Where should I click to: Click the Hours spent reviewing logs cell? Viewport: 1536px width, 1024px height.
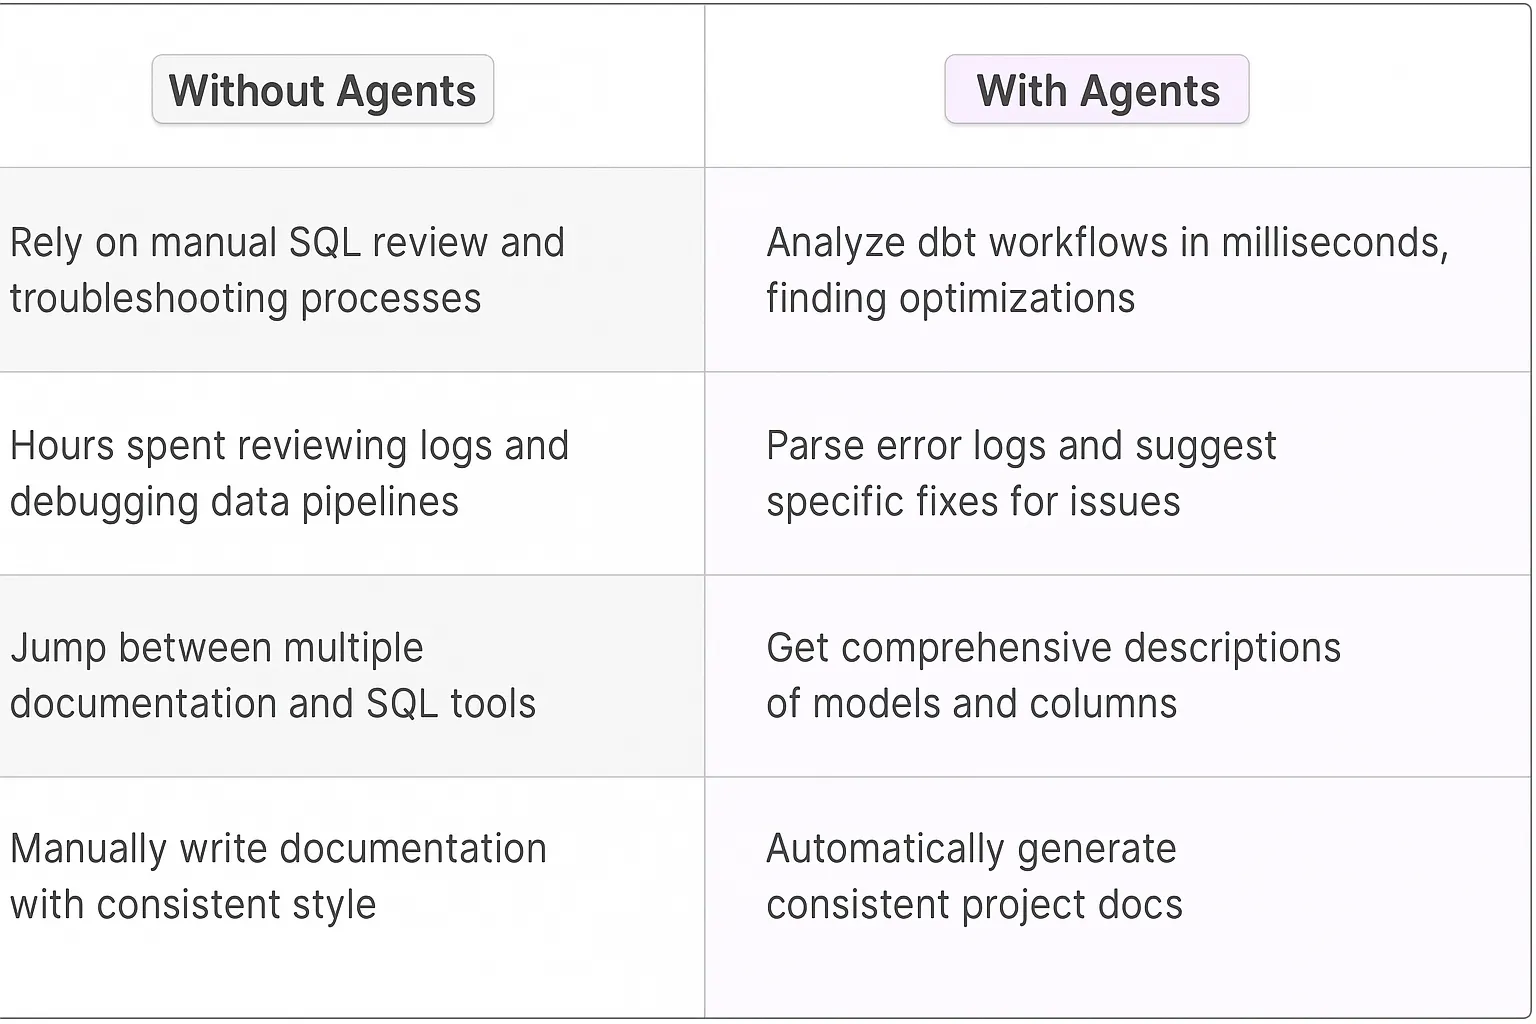pos(352,473)
